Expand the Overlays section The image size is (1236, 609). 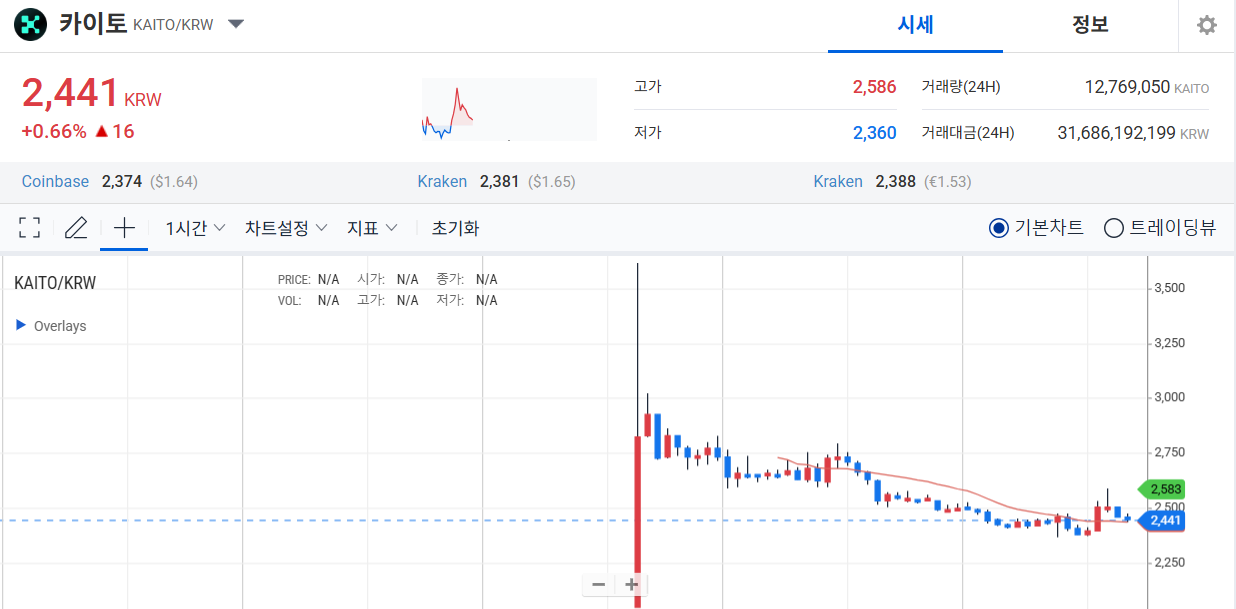(x=50, y=325)
